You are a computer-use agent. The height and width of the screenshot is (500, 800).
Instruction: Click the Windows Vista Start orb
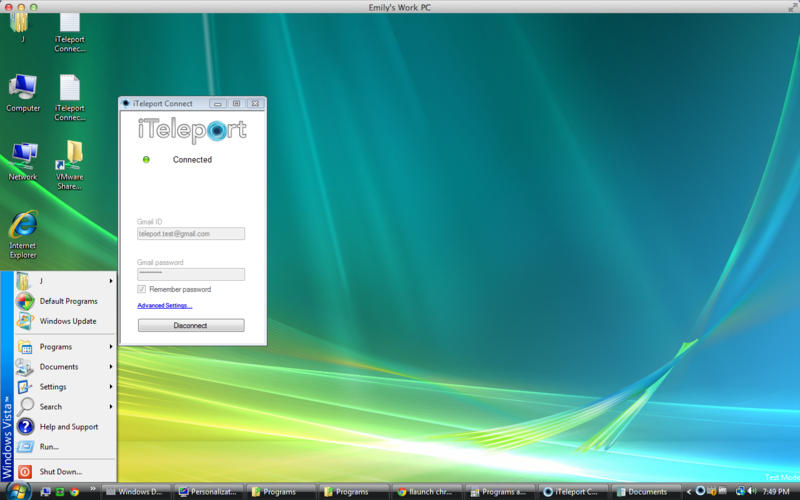(18, 491)
